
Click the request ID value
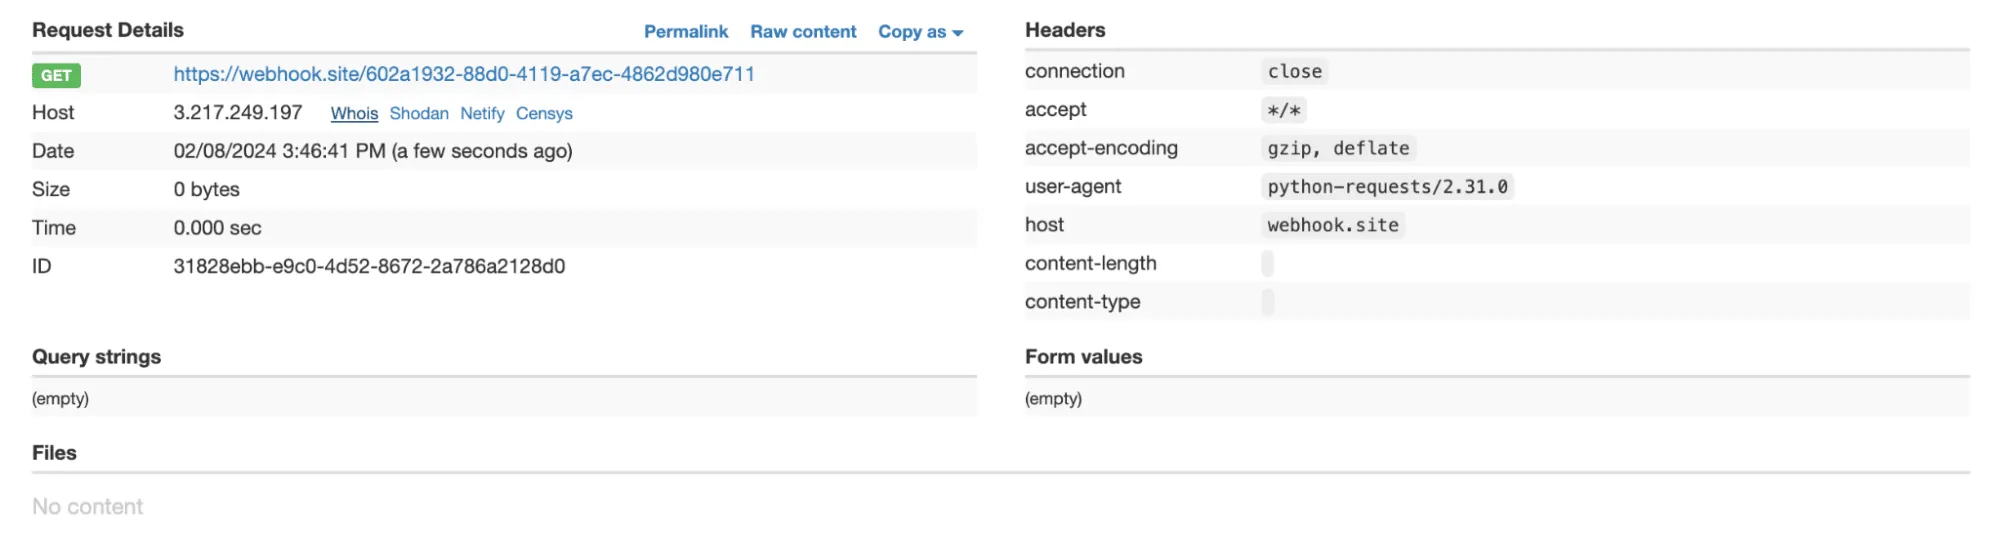[x=369, y=267]
